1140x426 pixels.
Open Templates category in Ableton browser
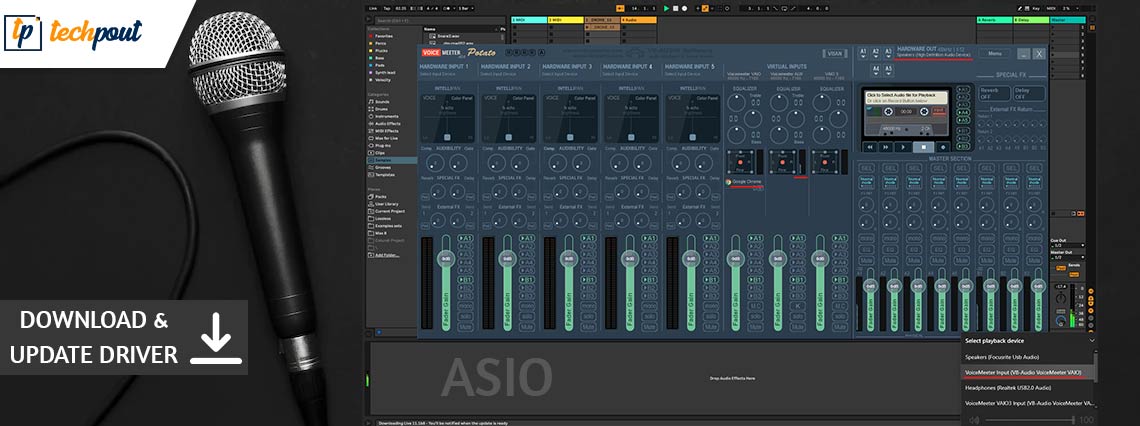coord(384,174)
